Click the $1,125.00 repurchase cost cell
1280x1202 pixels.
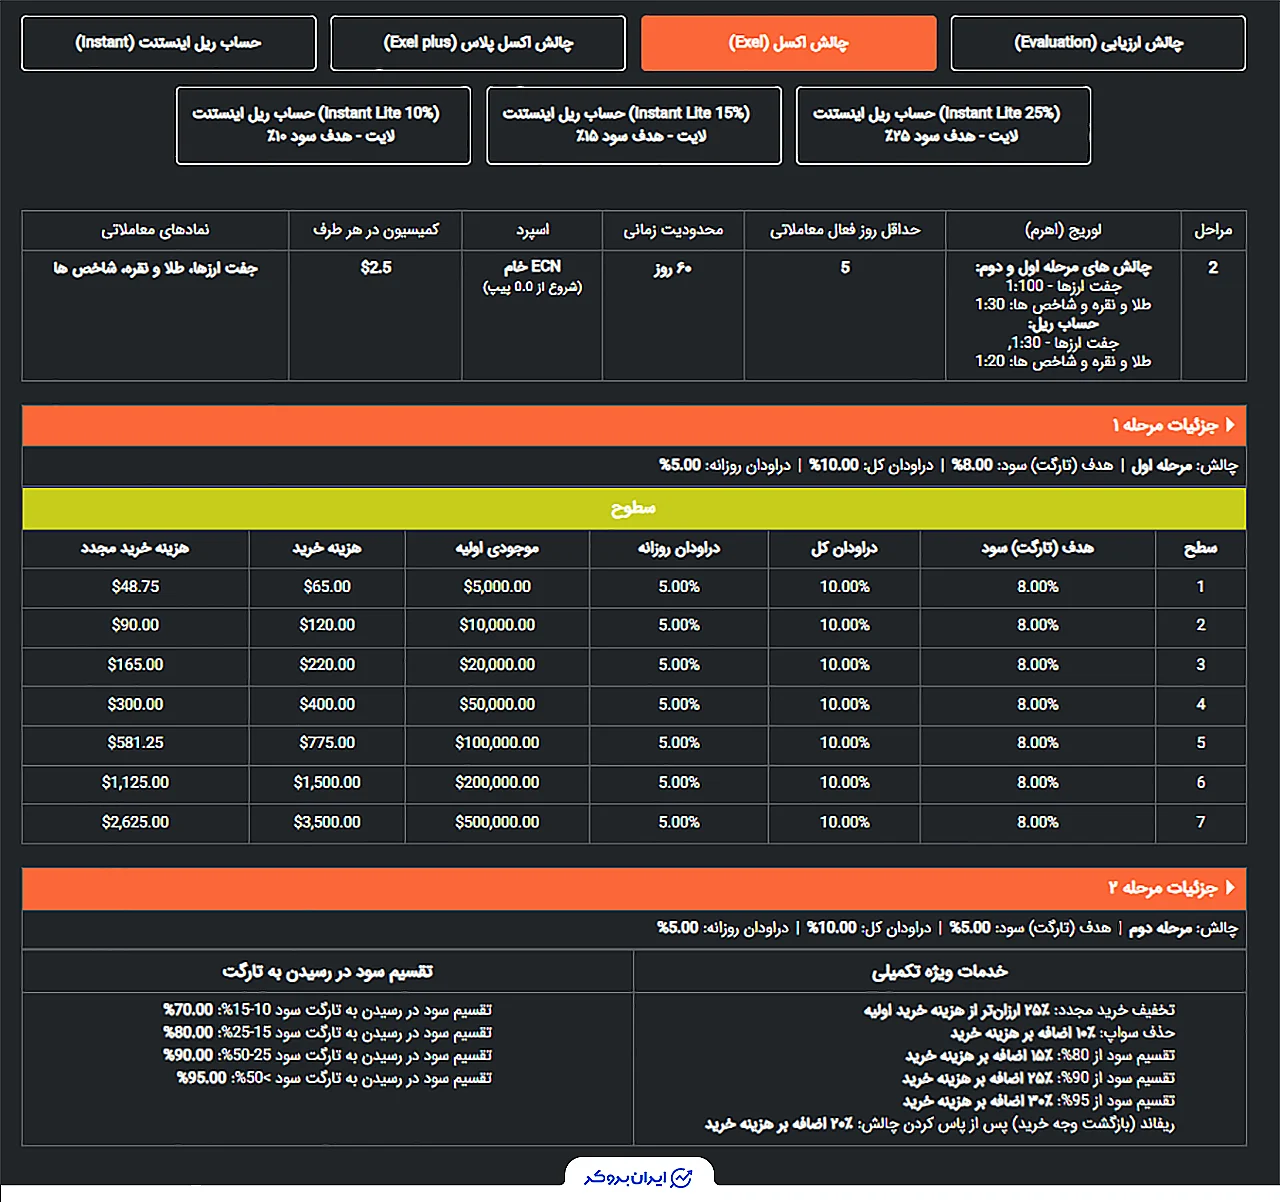click(135, 783)
